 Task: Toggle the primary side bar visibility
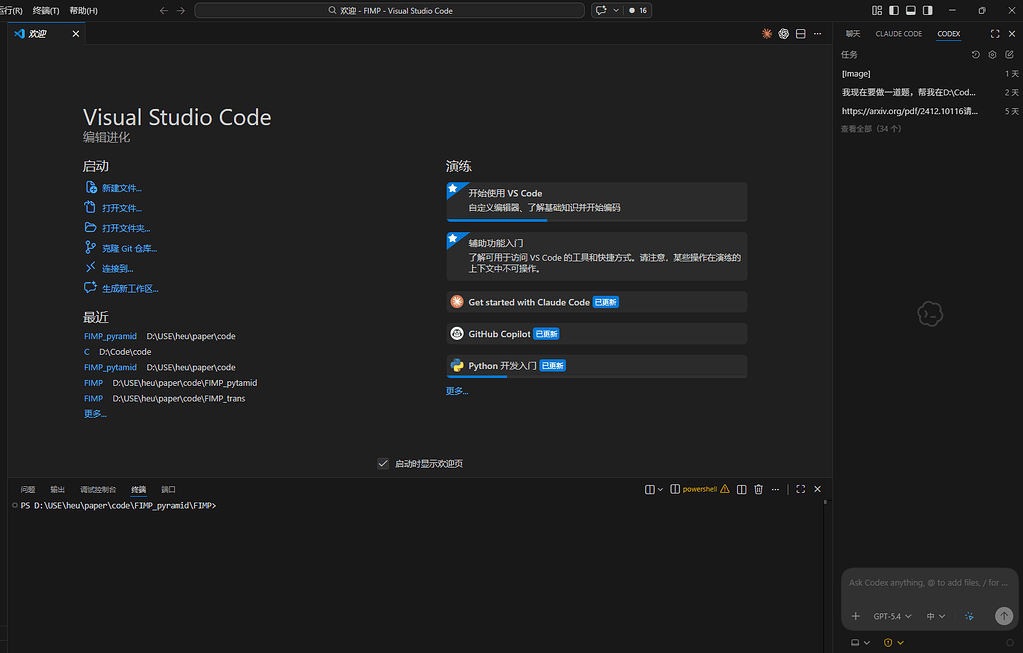click(x=894, y=10)
